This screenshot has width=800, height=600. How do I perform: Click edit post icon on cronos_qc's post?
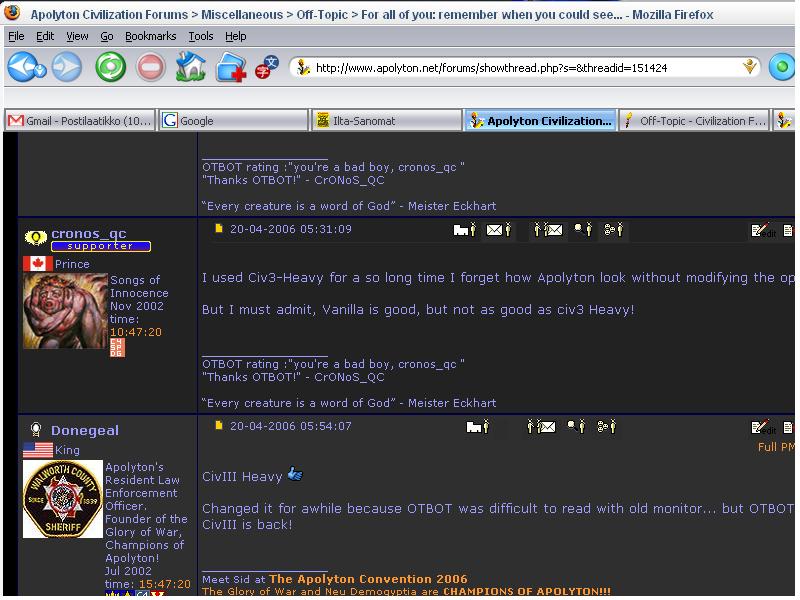tap(762, 230)
